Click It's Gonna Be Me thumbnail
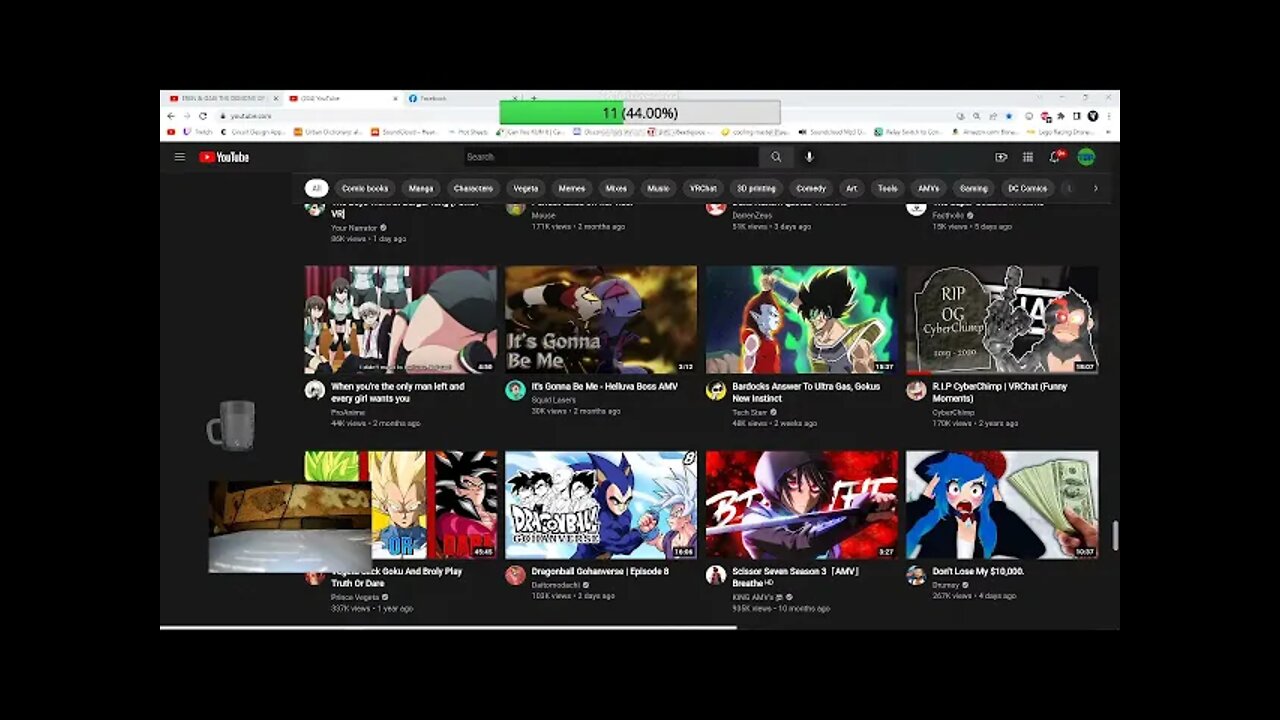The height and width of the screenshot is (720, 1280). [x=601, y=320]
